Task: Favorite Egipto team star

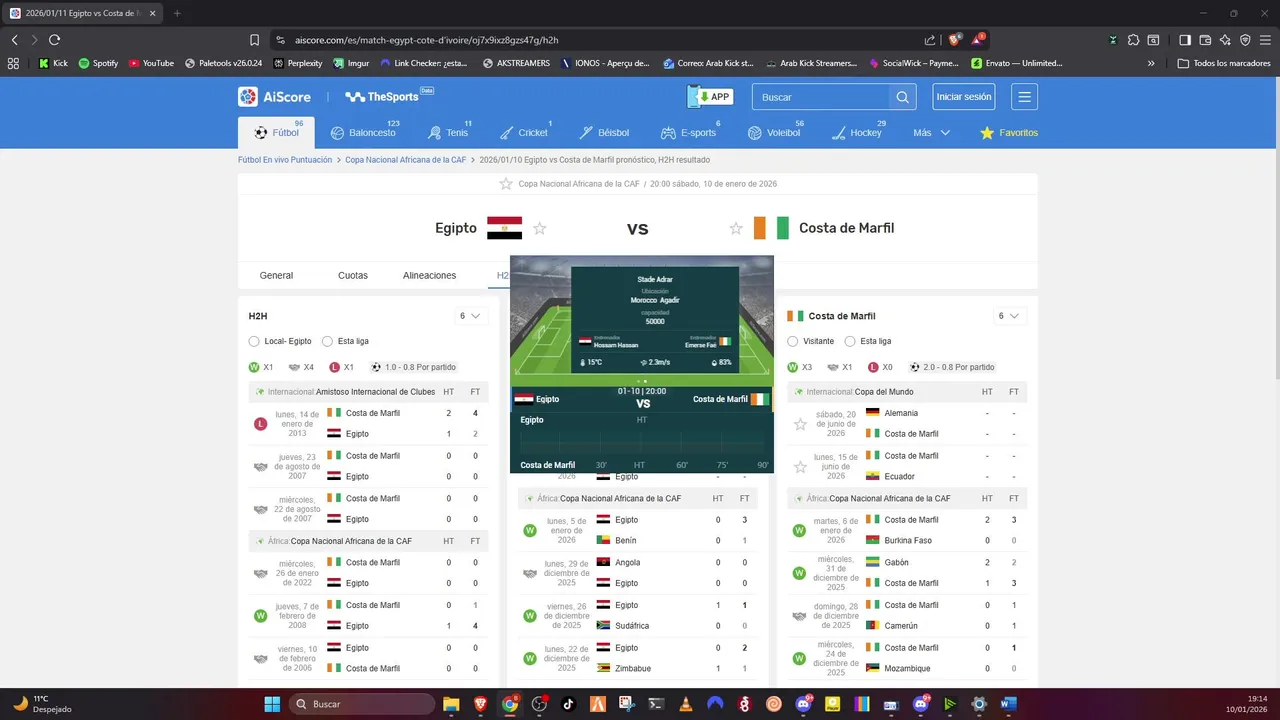Action: point(540,228)
